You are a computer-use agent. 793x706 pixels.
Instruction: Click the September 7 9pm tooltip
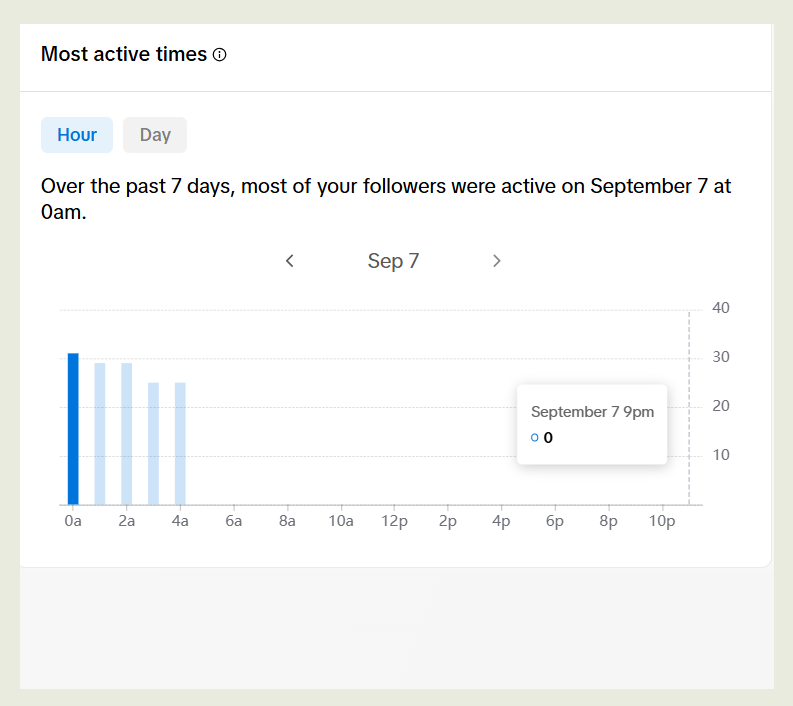592,423
